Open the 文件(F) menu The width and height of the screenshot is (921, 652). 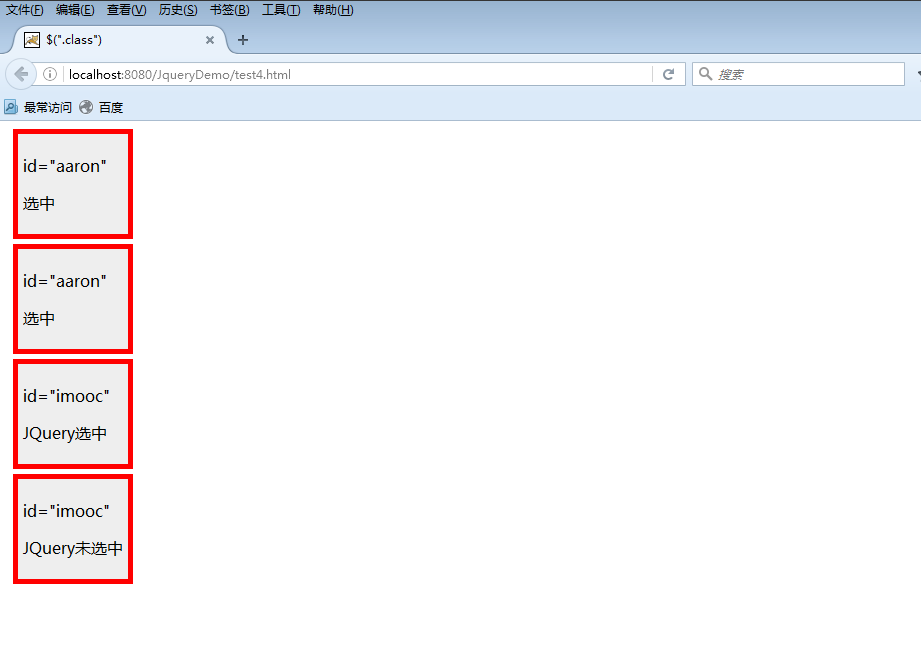coord(25,10)
